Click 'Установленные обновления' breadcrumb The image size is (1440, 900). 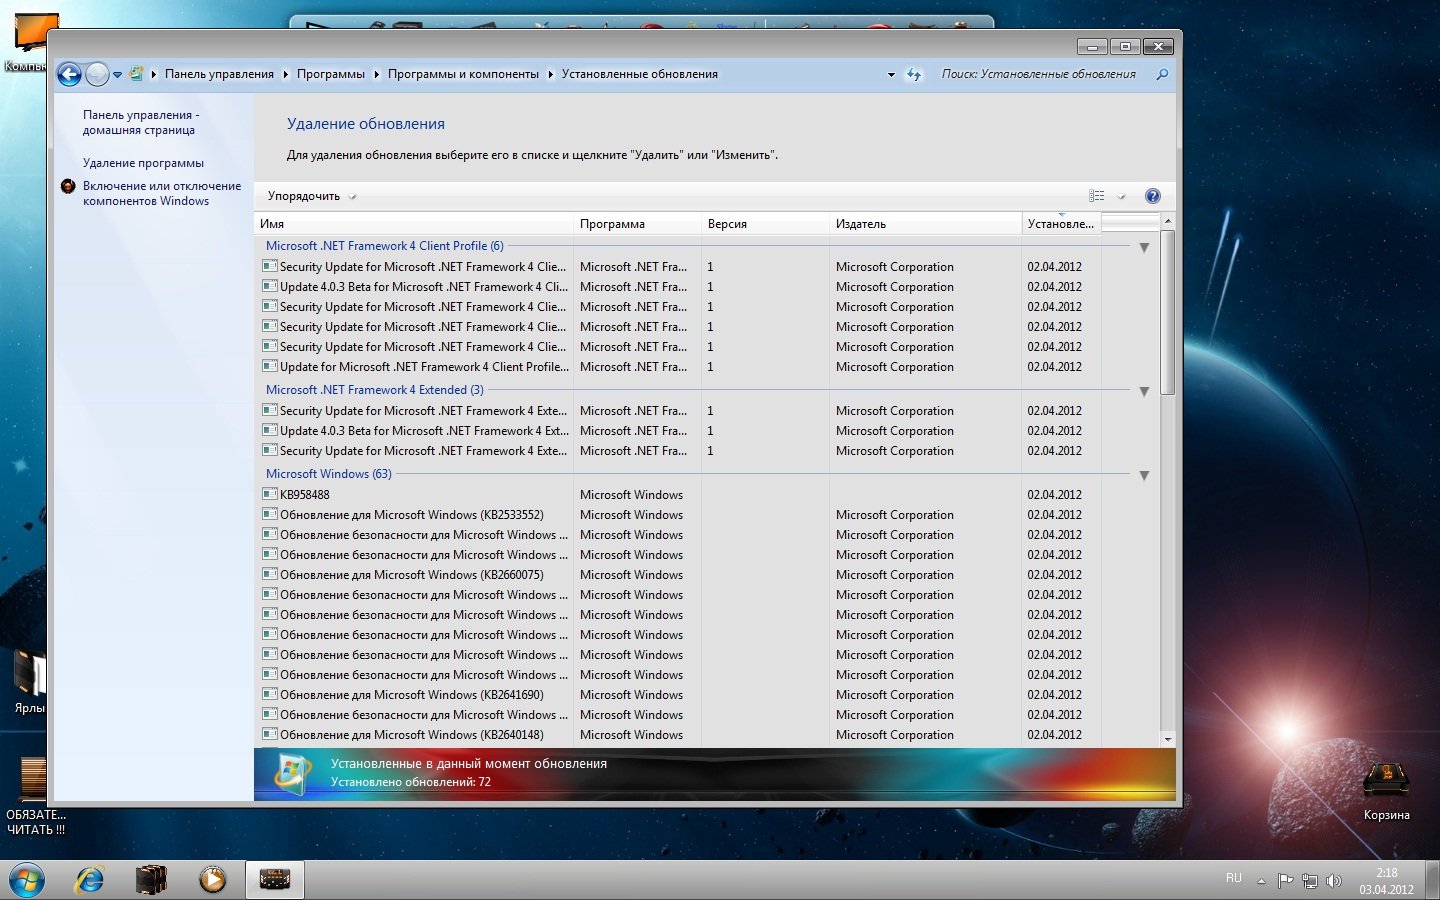pos(639,74)
